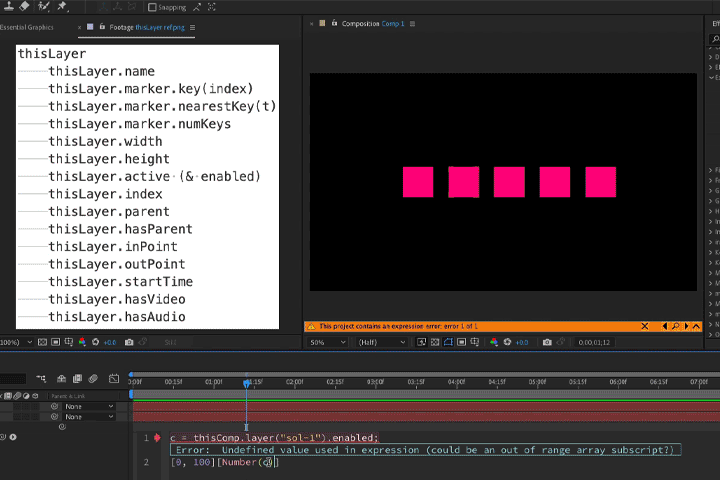Toggle transparency grid in Composition panel
This screenshot has height=480, width=720.
[435, 342]
